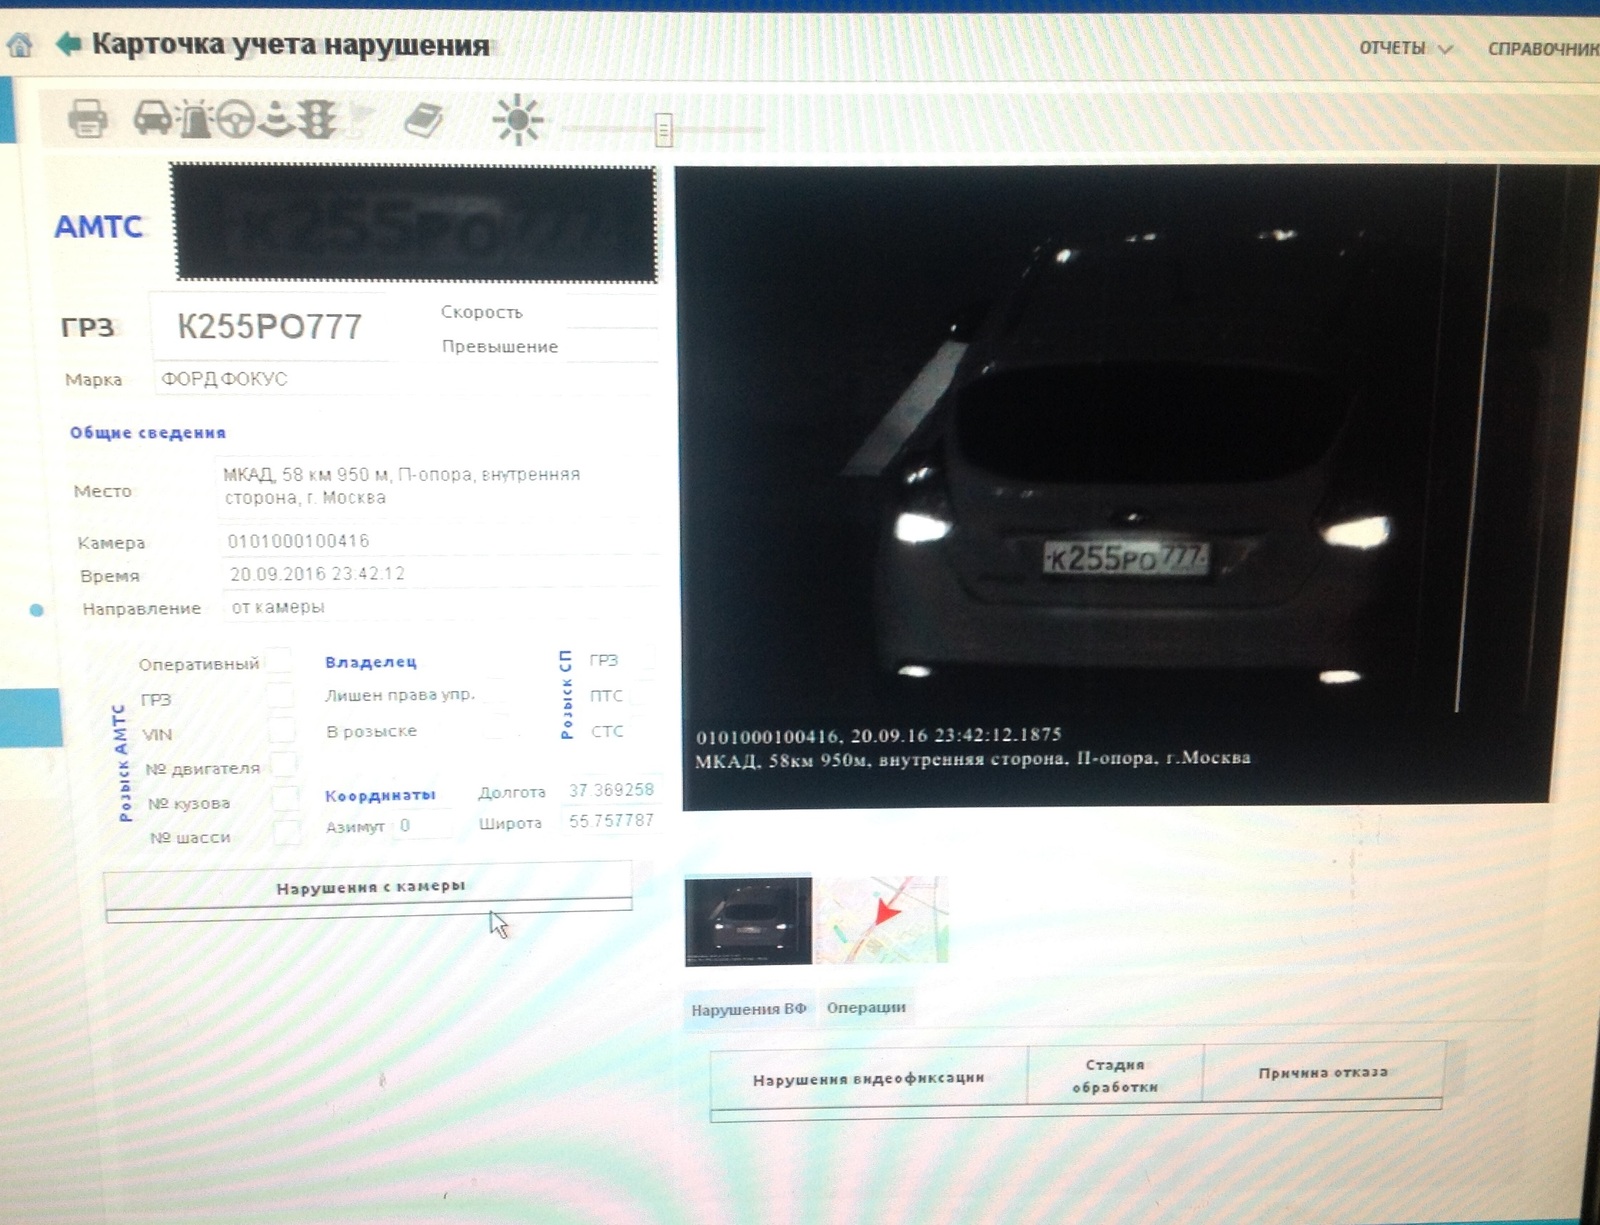
Task: Click the Общие сведения heading
Action: pyautogui.click(x=148, y=432)
